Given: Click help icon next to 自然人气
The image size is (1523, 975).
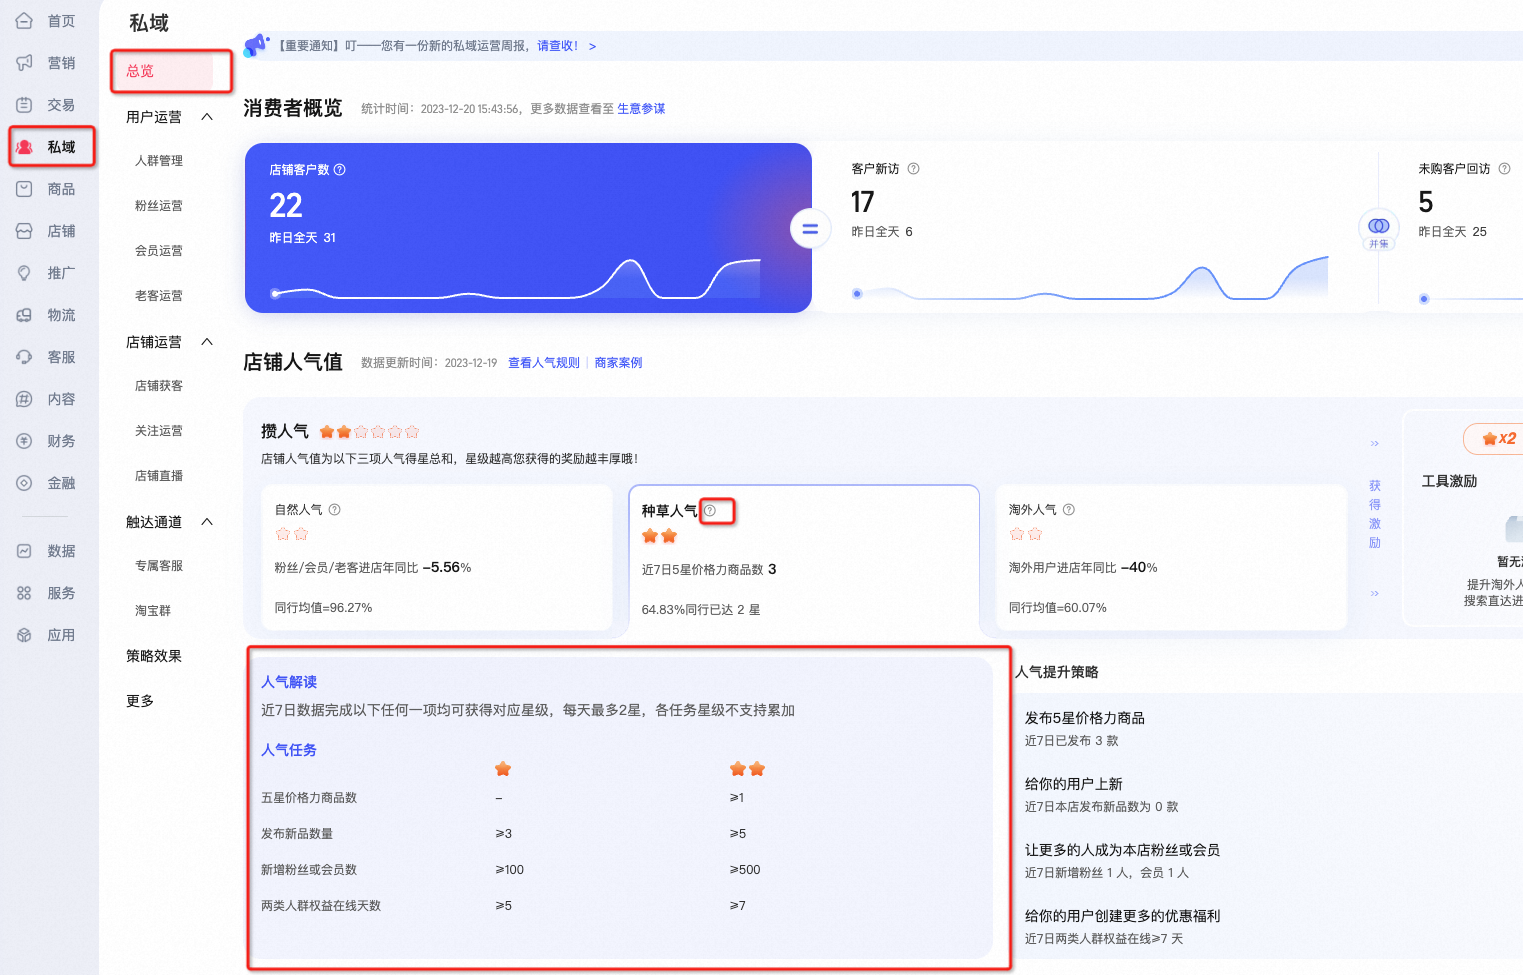Looking at the screenshot, I should [x=335, y=509].
